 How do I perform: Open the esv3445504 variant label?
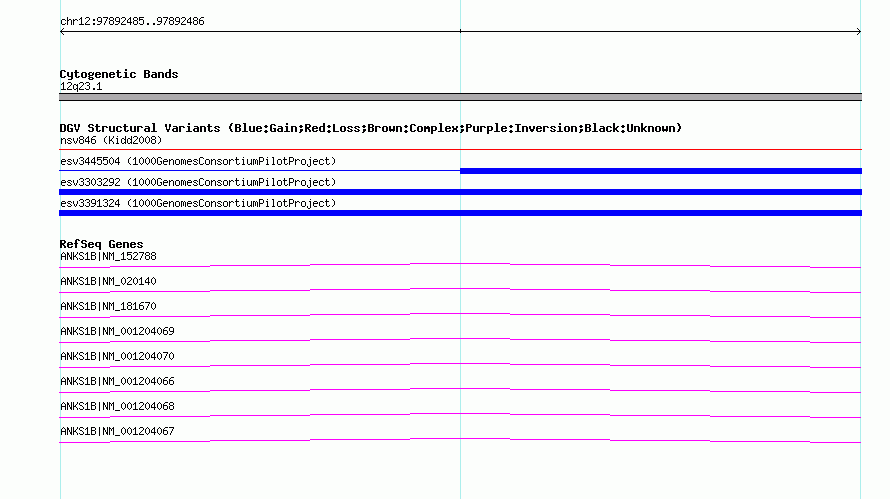(198, 161)
